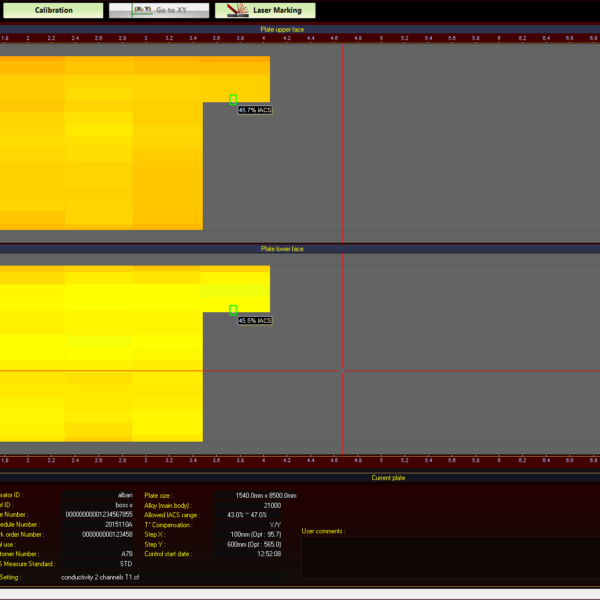
Task: Click the Go to XY button
Action: [159, 10]
